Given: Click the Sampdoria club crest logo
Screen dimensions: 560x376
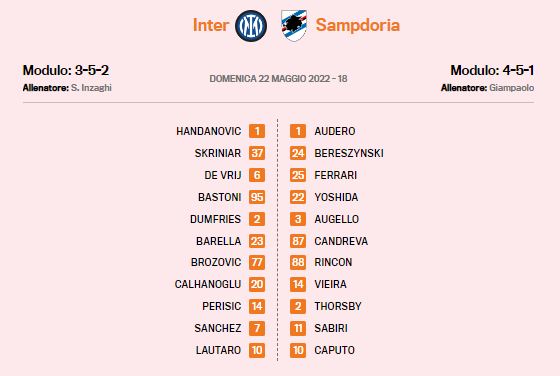Looking at the screenshot, I should click(294, 26).
